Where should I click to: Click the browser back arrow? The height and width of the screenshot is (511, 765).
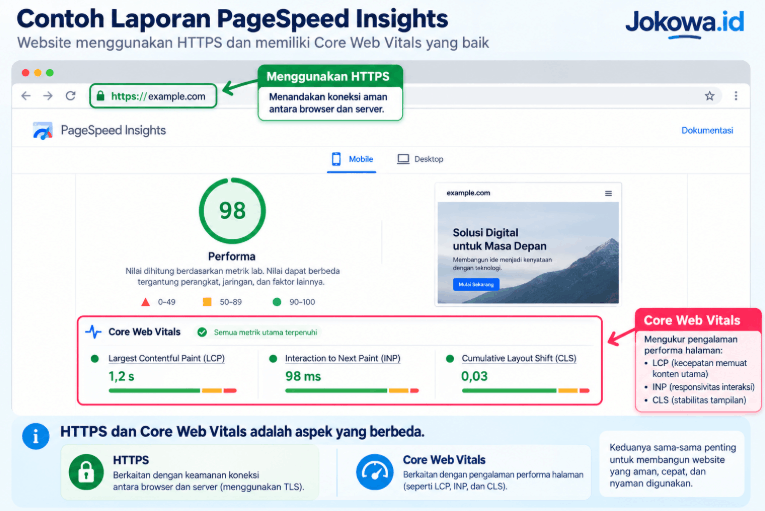tap(26, 96)
